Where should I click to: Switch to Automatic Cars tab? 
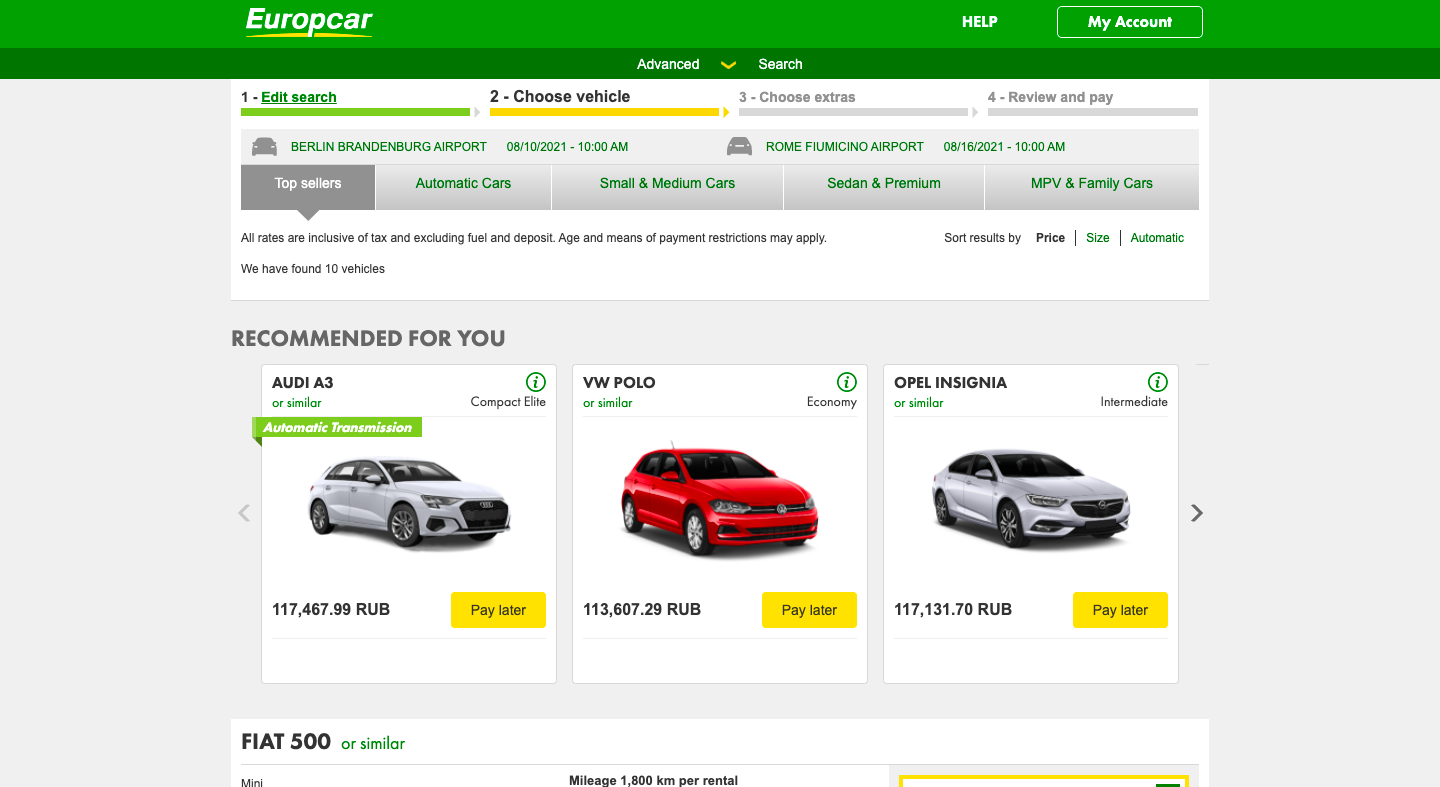click(x=463, y=187)
